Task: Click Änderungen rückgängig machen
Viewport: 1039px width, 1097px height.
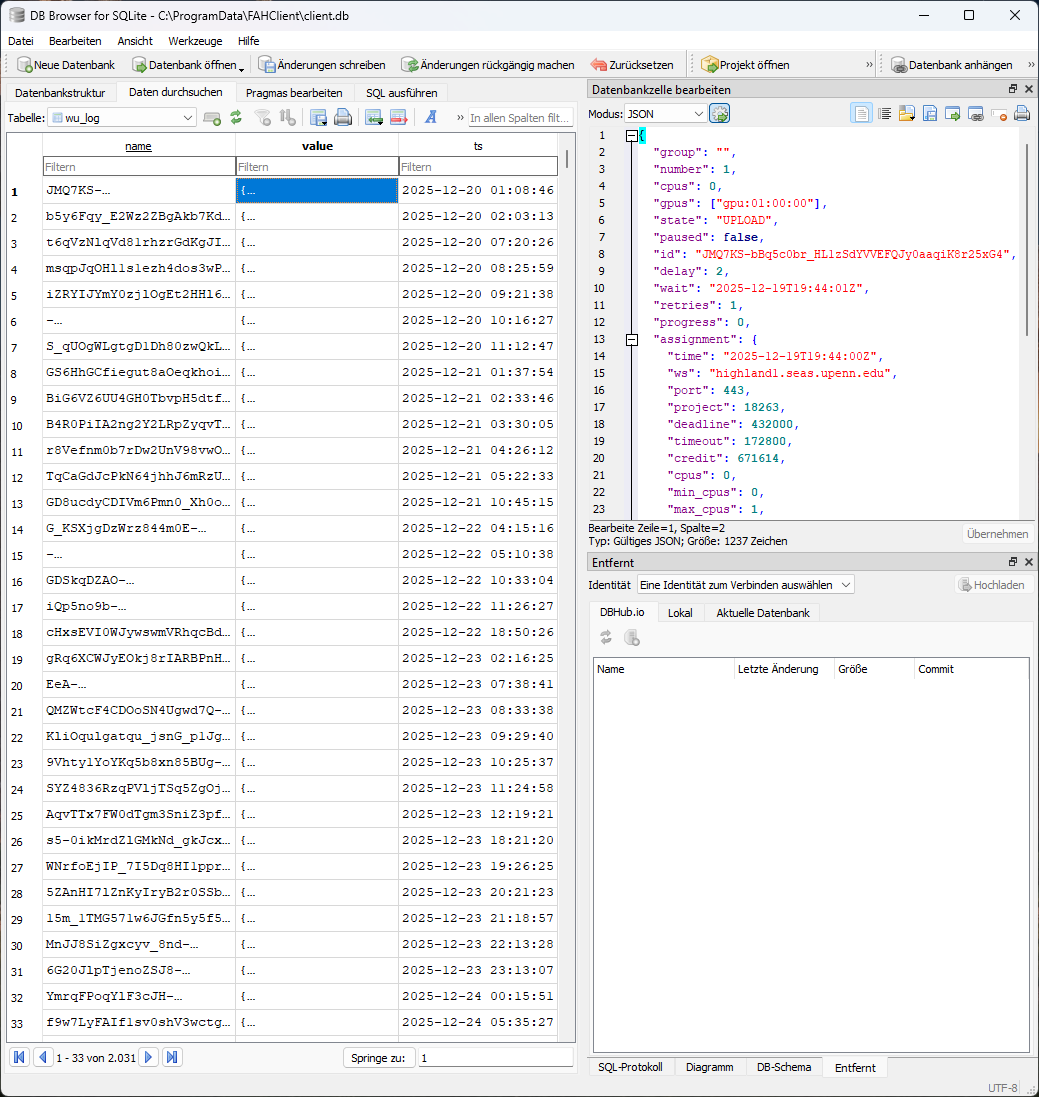Action: pos(488,65)
